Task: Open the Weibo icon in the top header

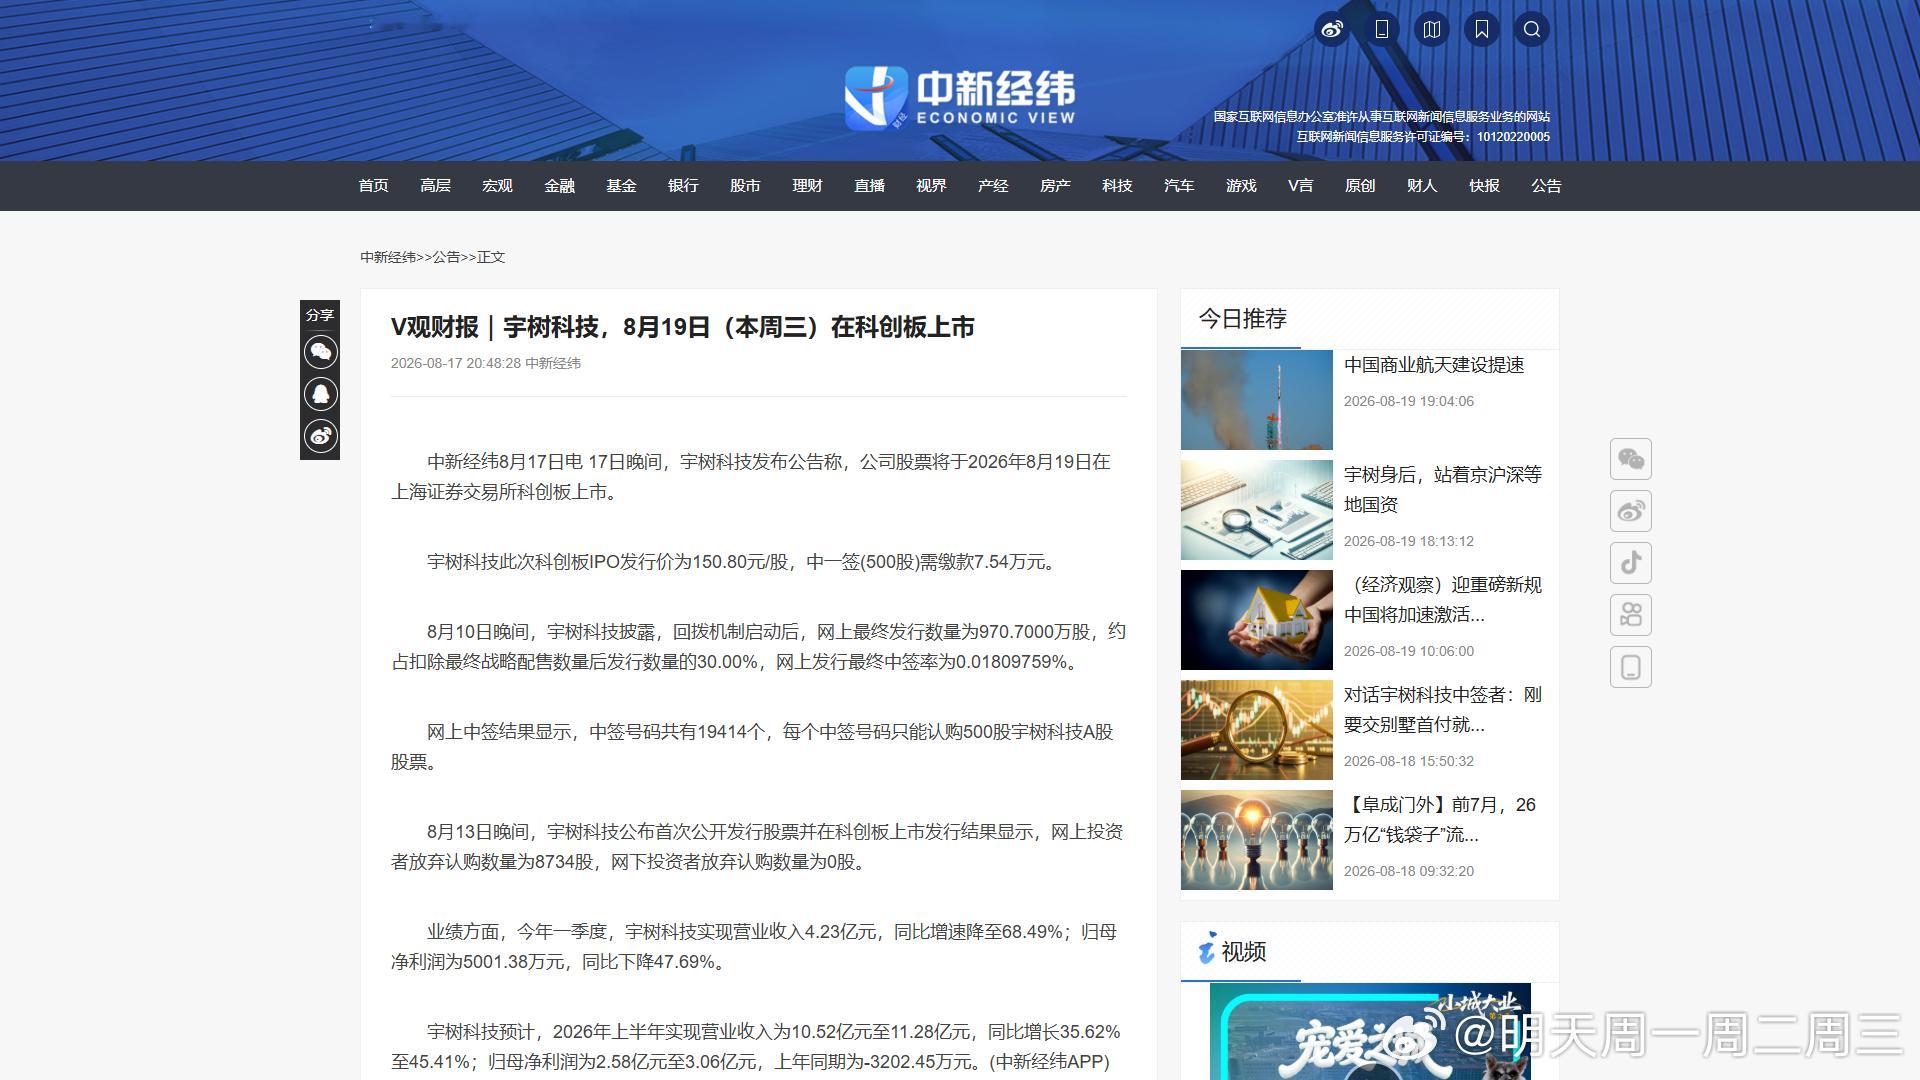Action: (1332, 29)
